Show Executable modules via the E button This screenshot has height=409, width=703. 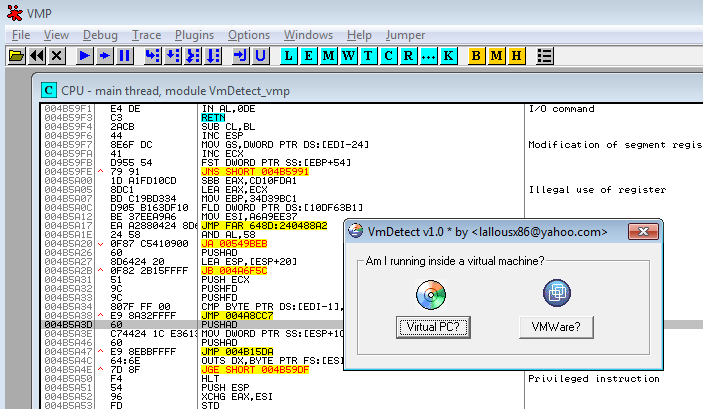coord(310,55)
